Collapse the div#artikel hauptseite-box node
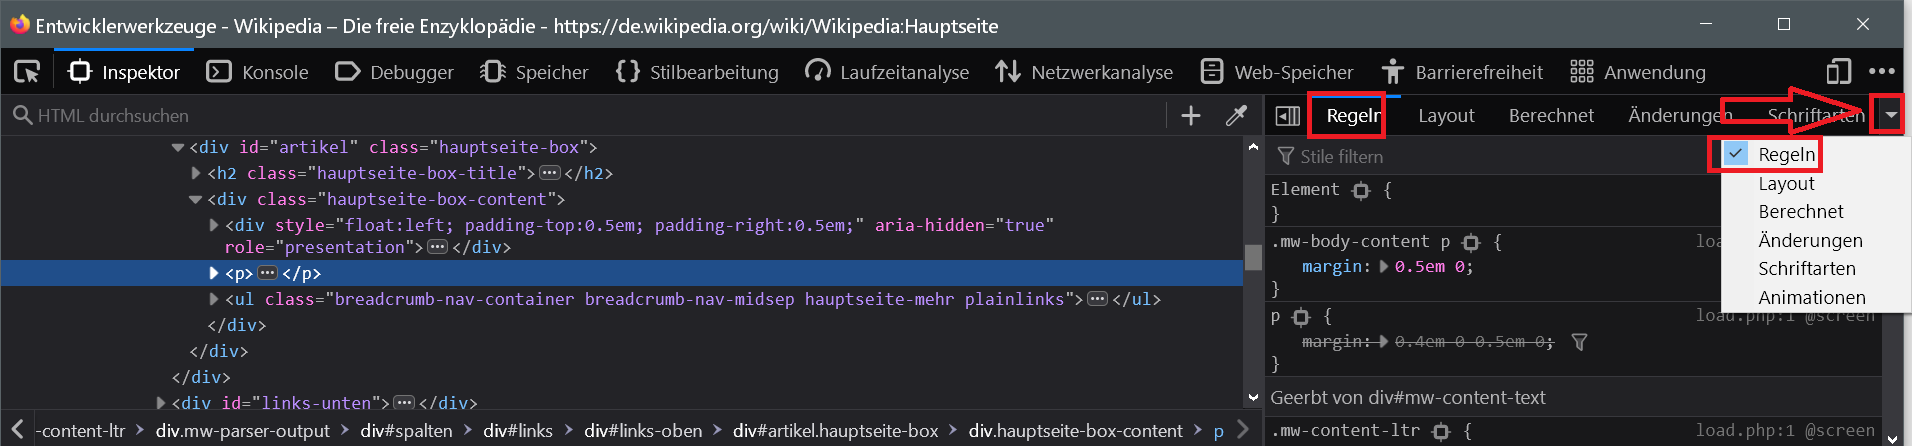 click(x=178, y=147)
